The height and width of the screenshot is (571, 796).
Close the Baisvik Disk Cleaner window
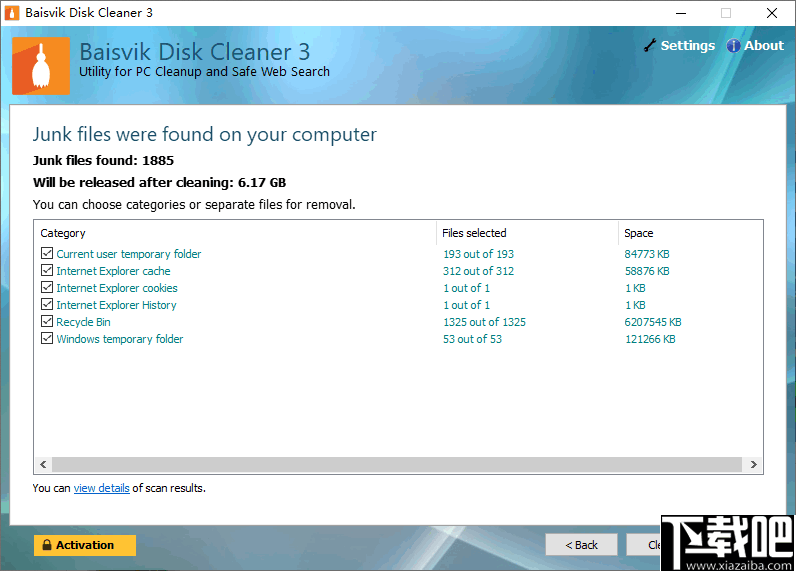(x=772, y=13)
